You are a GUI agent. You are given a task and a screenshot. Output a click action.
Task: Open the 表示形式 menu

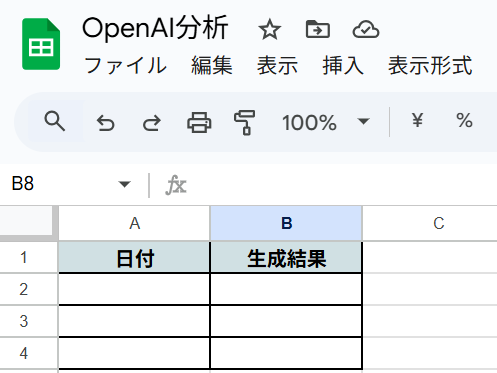(430, 65)
